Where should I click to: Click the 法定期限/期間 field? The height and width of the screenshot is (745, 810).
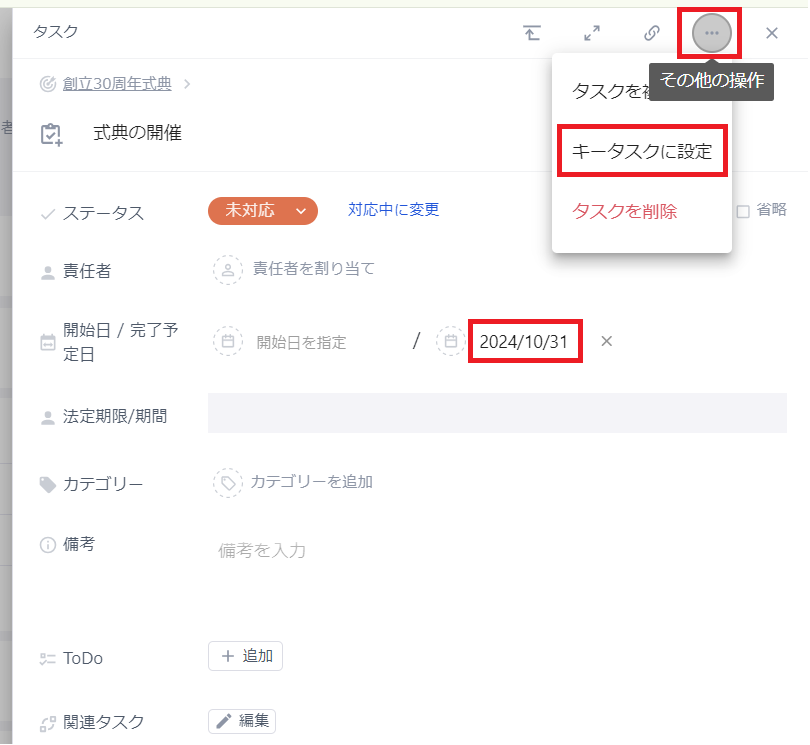point(497,413)
